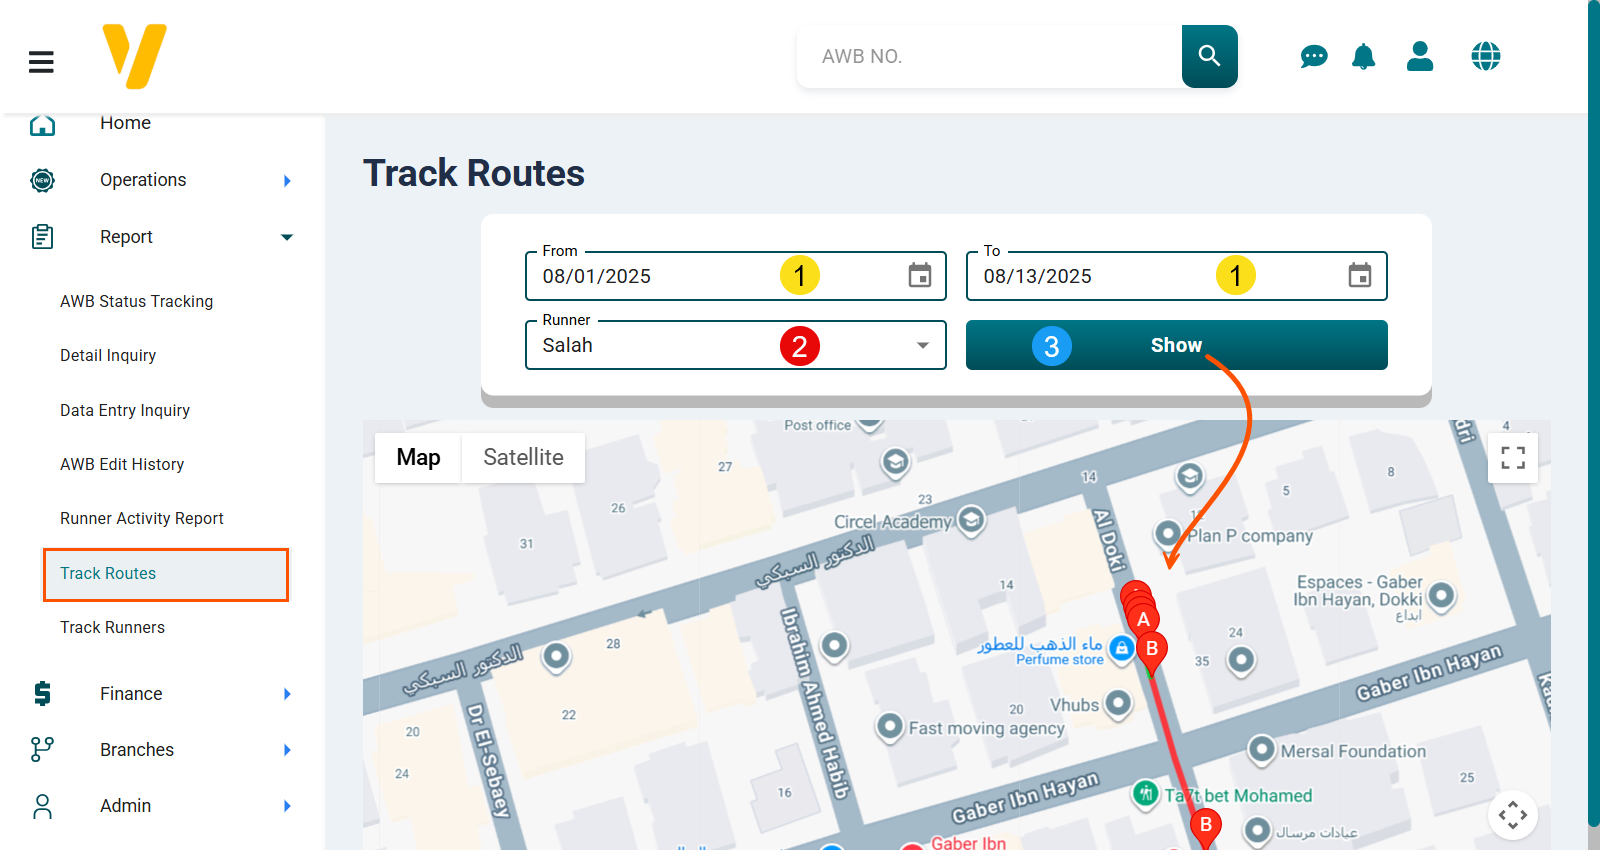The height and width of the screenshot is (850, 1600).
Task: Click the map camera controls button
Action: tap(1513, 815)
